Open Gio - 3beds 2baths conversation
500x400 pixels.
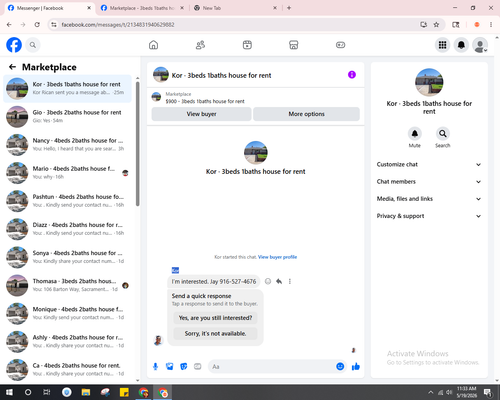click(x=67, y=117)
